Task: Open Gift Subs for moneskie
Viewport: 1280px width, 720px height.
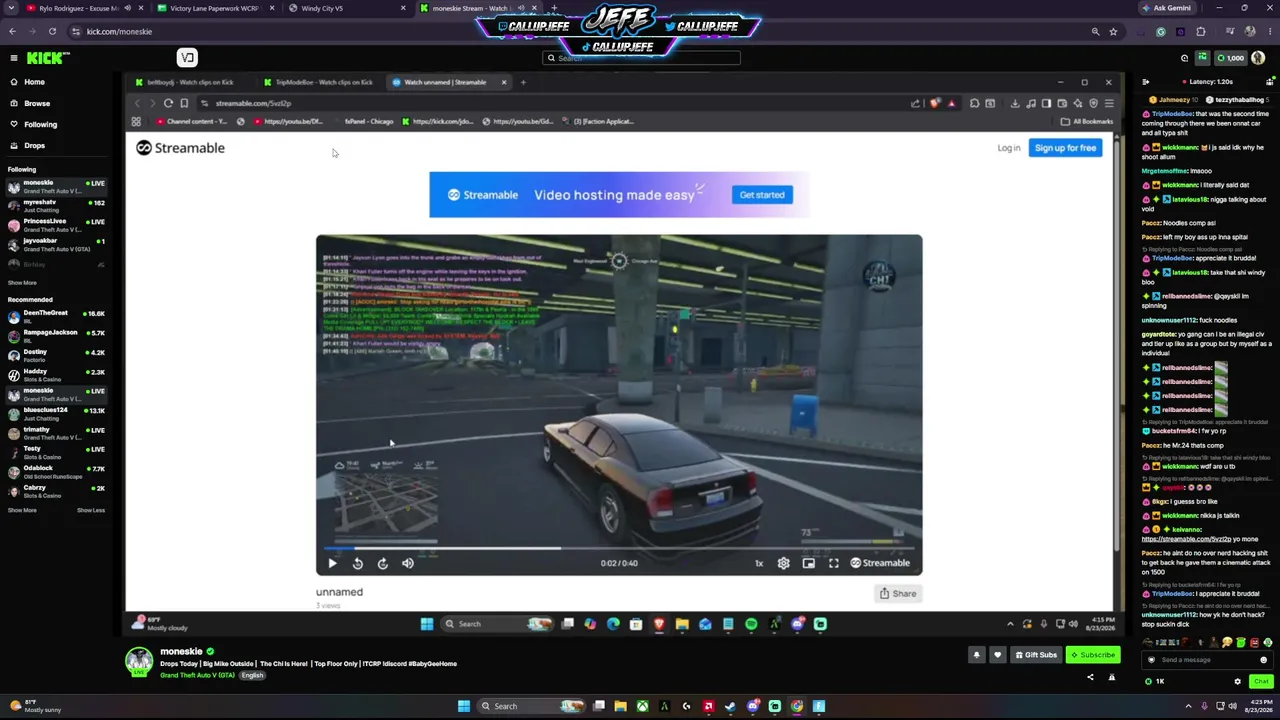Action: pos(1035,655)
